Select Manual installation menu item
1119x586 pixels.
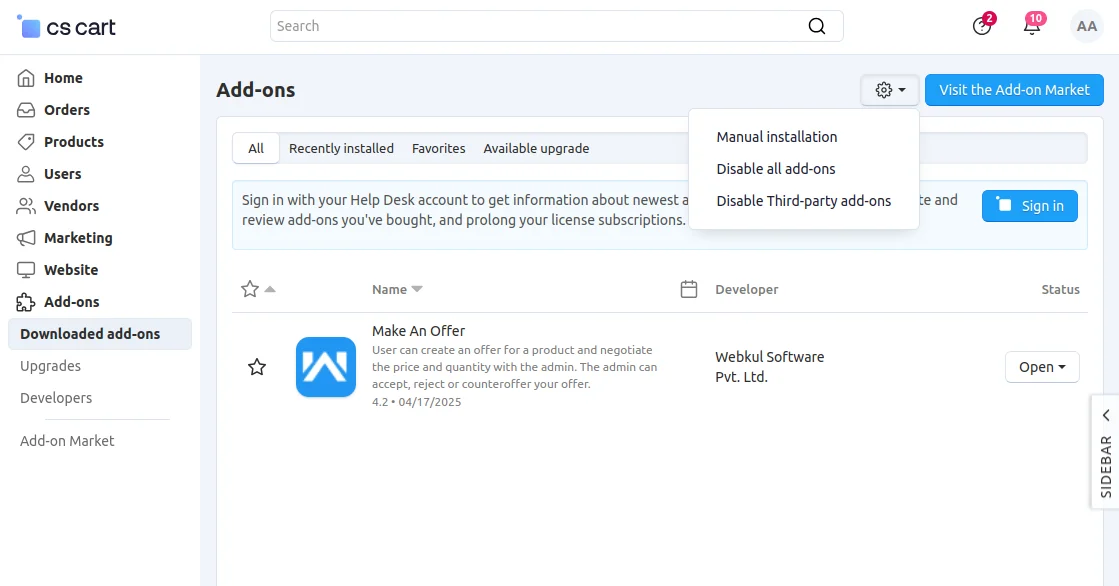click(x=777, y=137)
